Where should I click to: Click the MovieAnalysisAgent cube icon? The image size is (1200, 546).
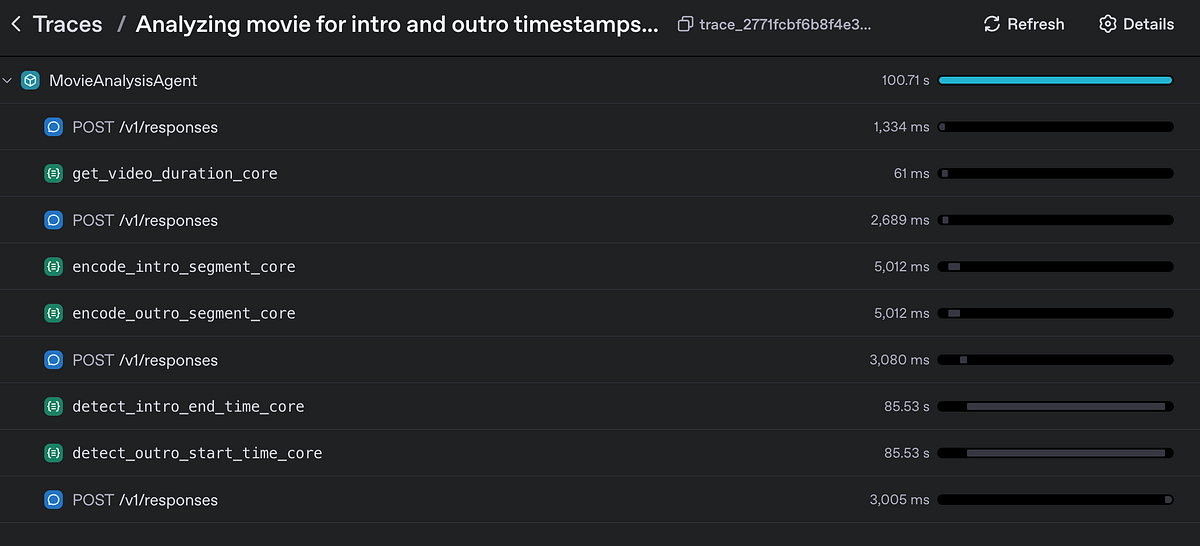coord(31,81)
